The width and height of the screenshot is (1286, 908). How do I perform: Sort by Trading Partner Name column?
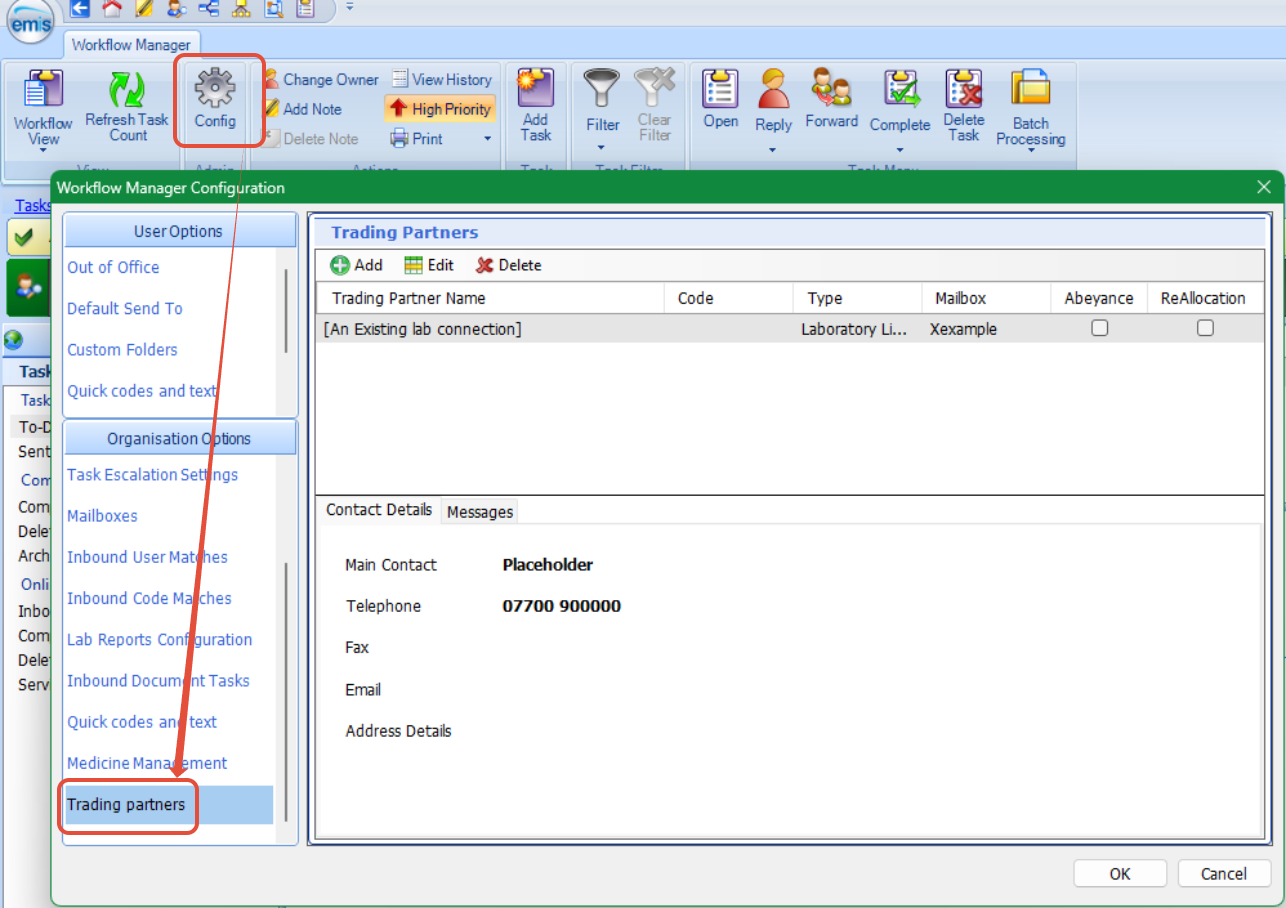pos(490,298)
